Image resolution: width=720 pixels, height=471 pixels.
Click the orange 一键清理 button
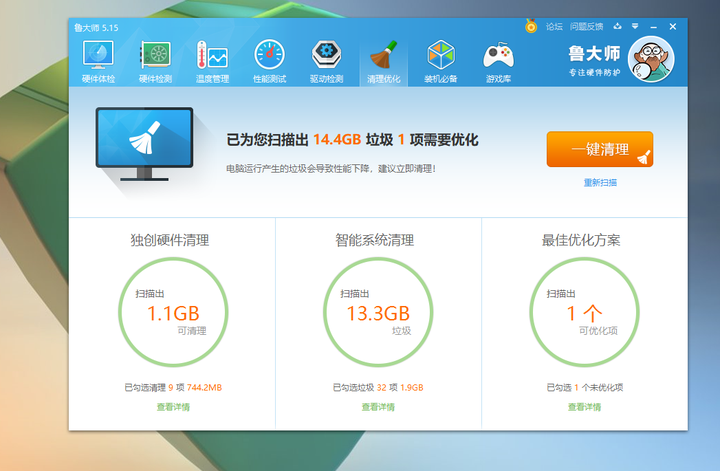600,149
